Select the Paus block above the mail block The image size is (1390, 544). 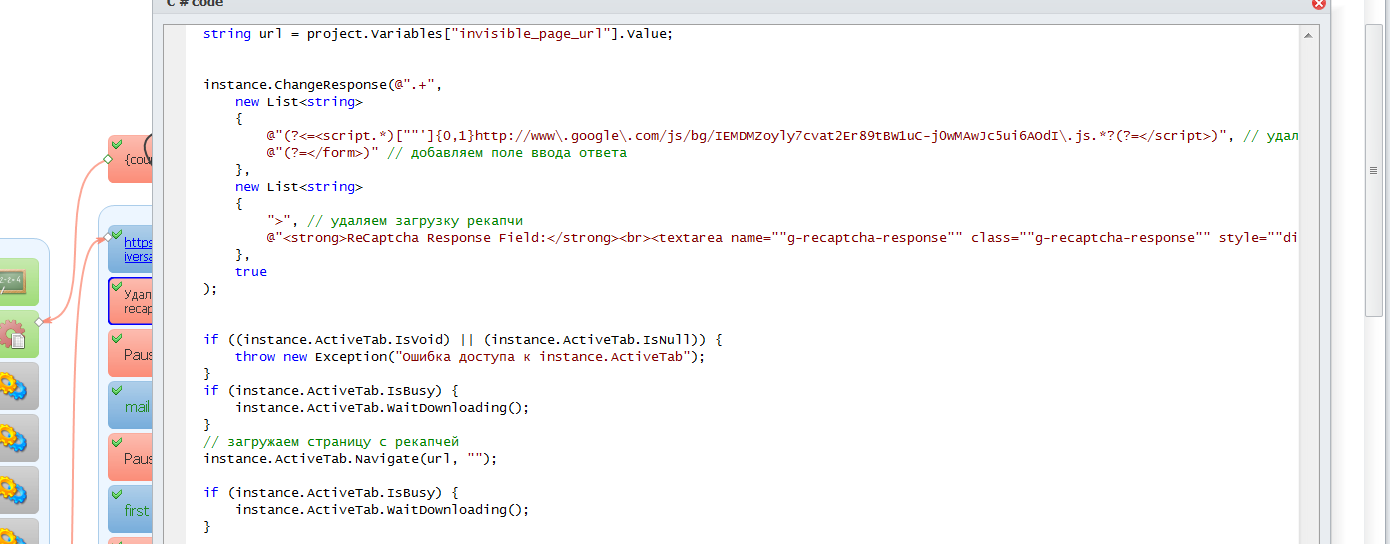point(130,353)
